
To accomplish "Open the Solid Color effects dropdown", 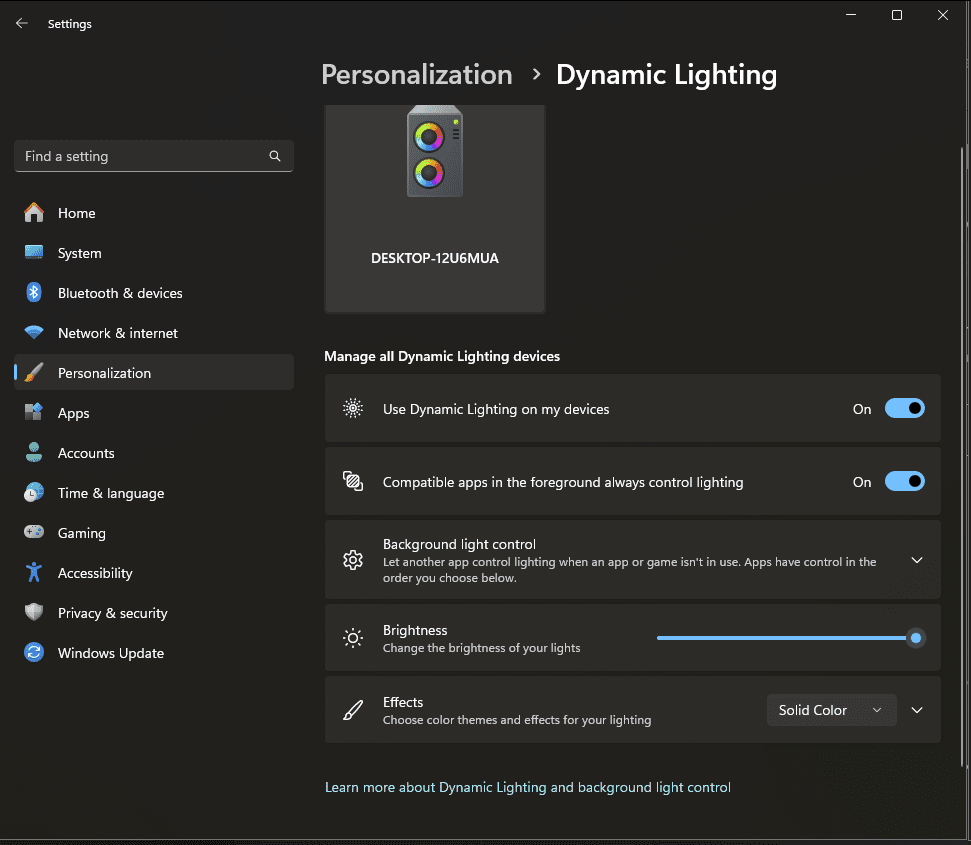I will [x=830, y=710].
